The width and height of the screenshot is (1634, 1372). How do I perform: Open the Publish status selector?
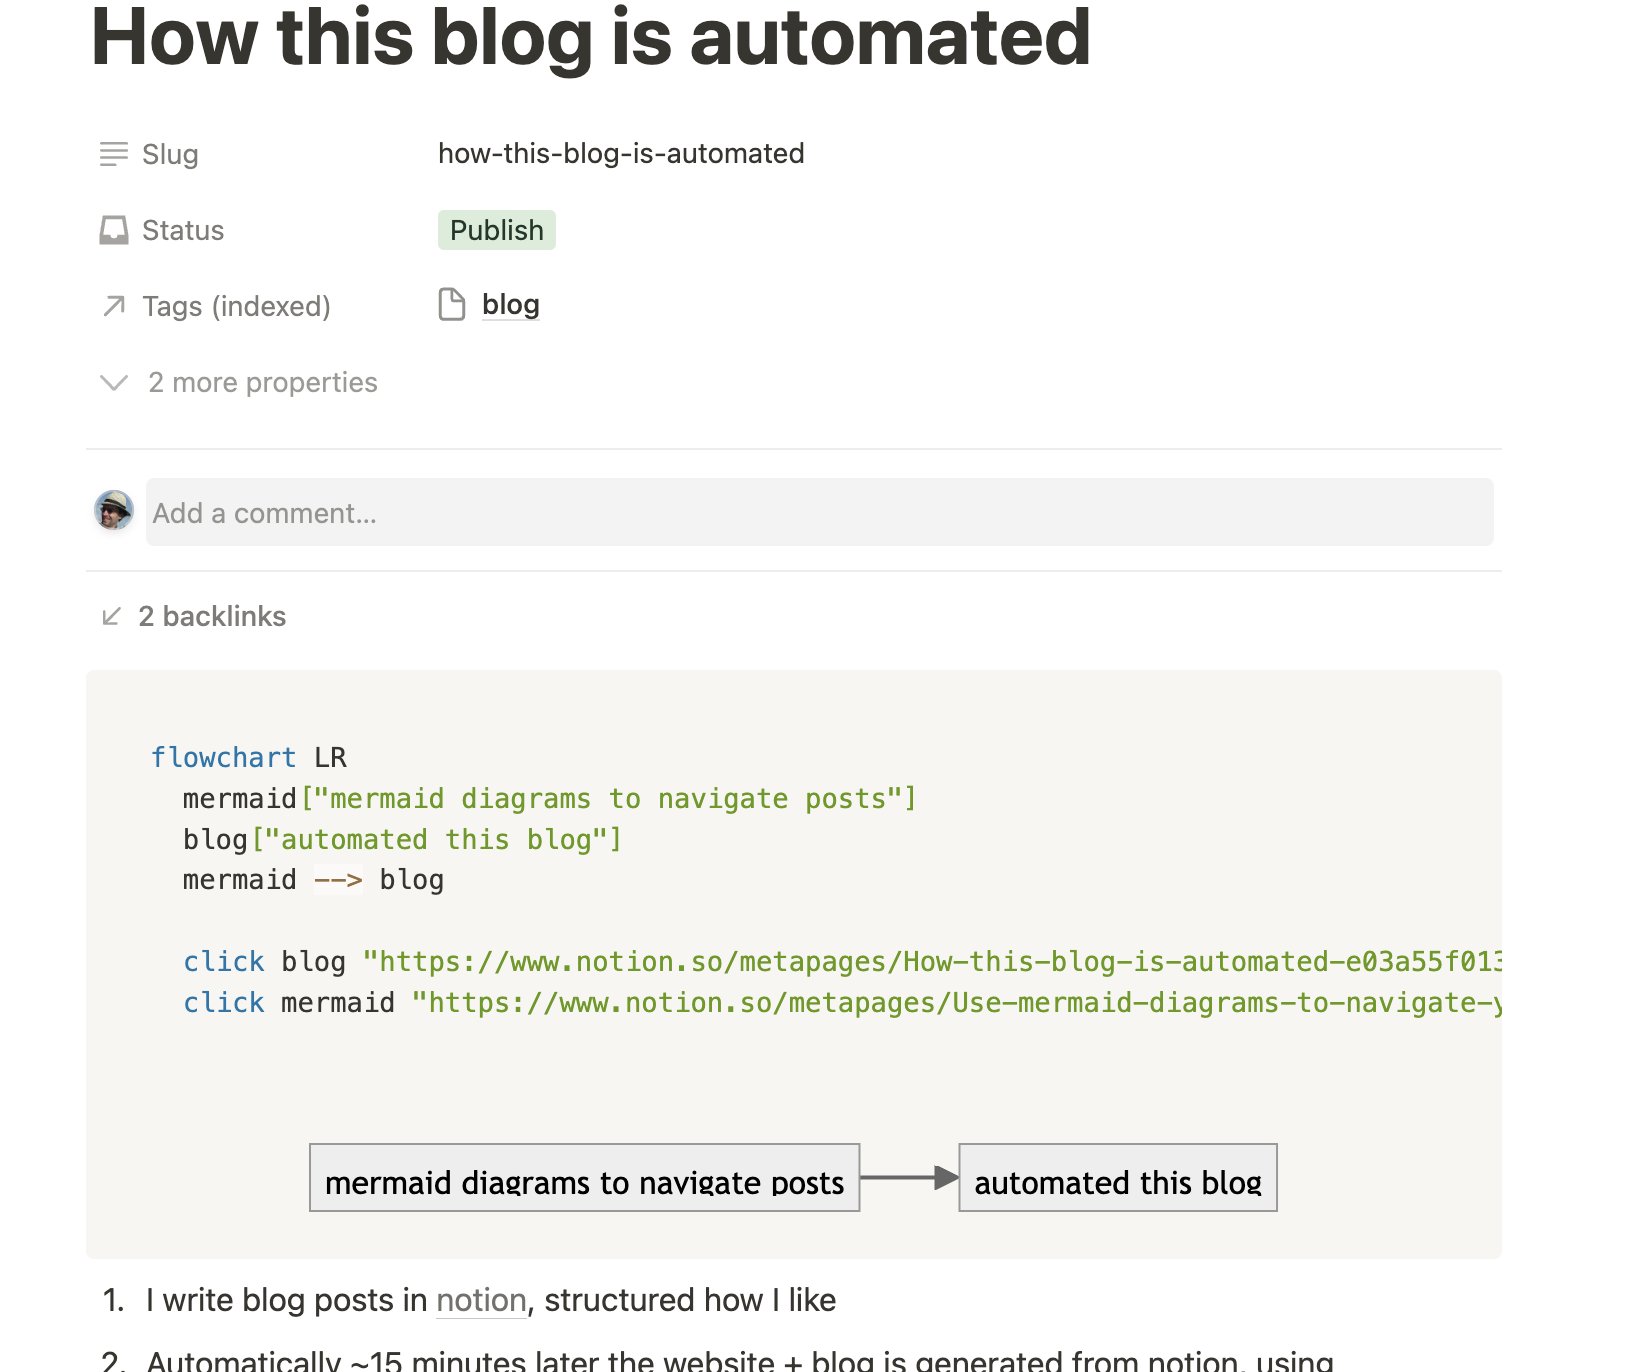click(497, 230)
